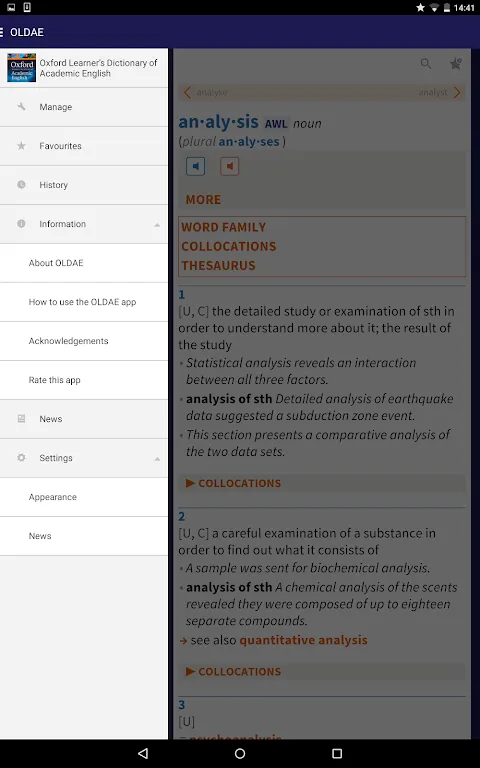
Task: Open History in the drawer
Action: click(x=84, y=185)
